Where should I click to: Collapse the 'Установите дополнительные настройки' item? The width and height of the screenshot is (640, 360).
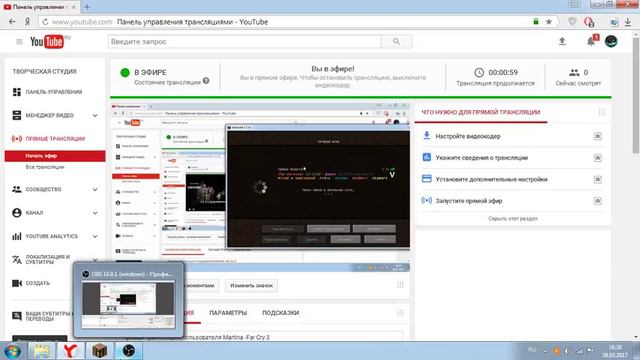pos(598,179)
